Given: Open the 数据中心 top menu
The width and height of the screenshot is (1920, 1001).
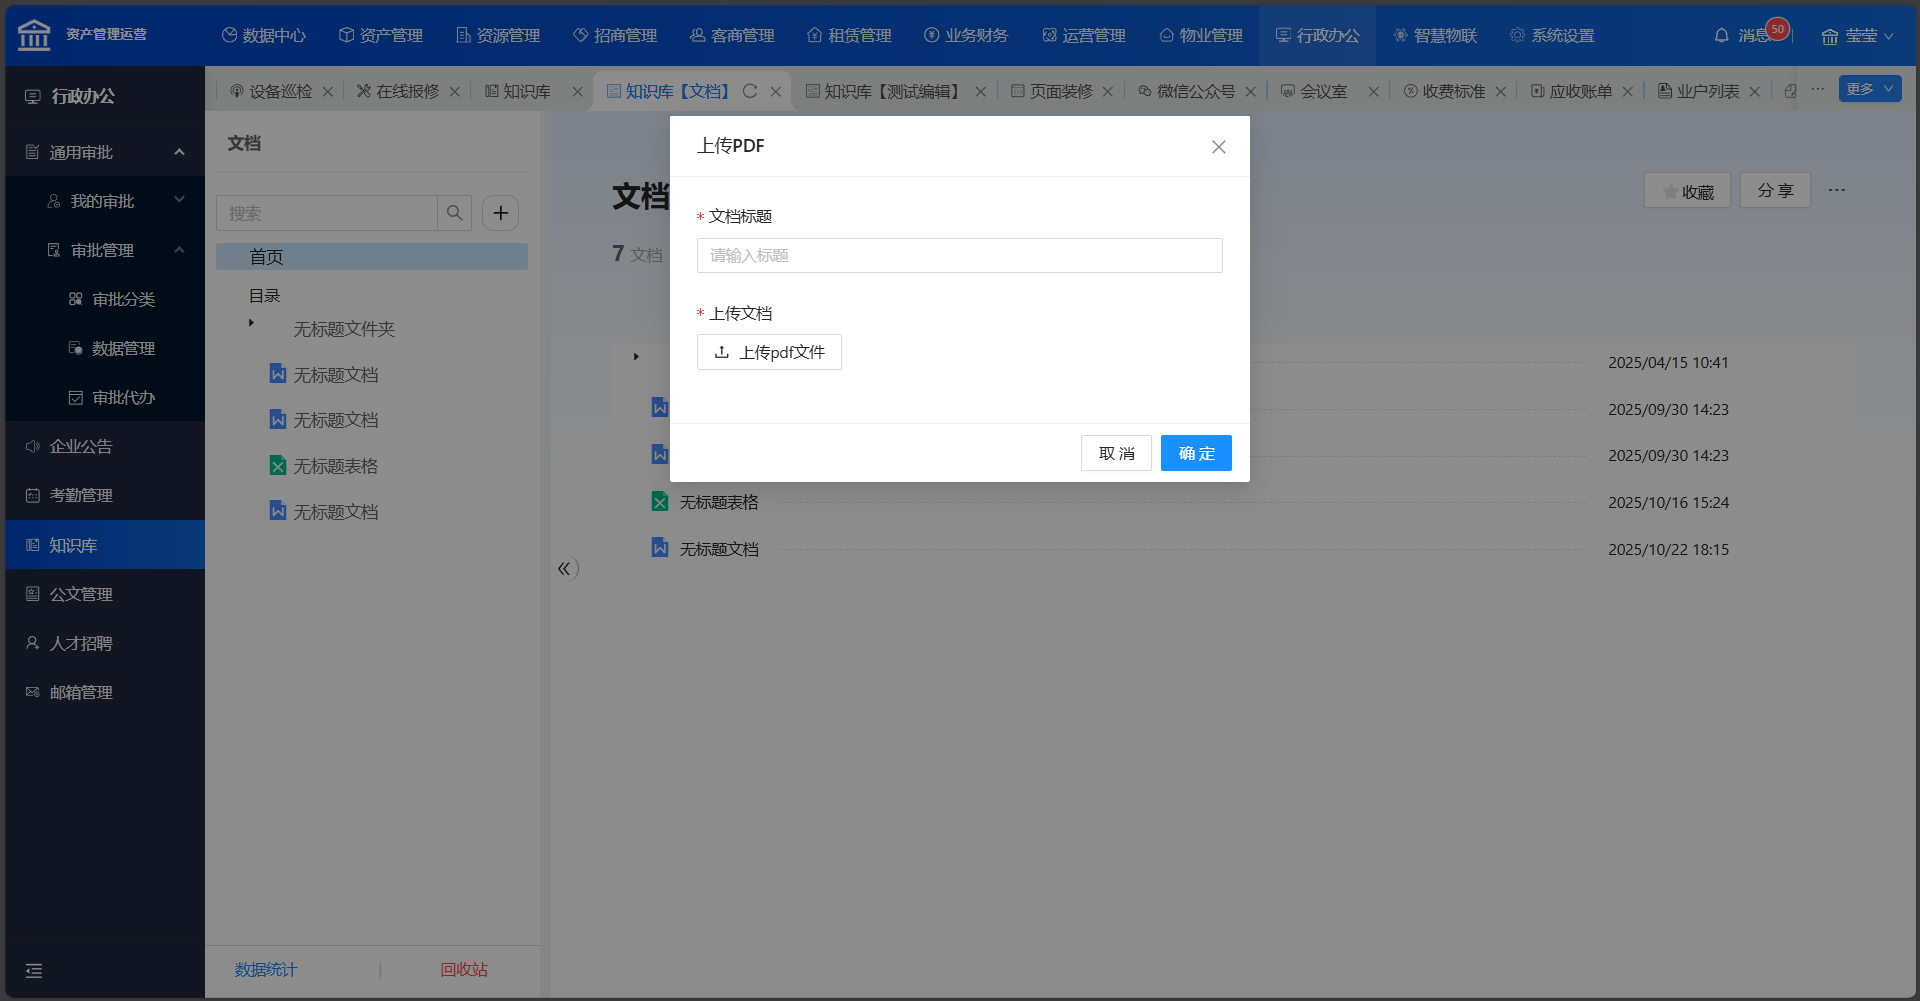Looking at the screenshot, I should pyautogui.click(x=264, y=36).
